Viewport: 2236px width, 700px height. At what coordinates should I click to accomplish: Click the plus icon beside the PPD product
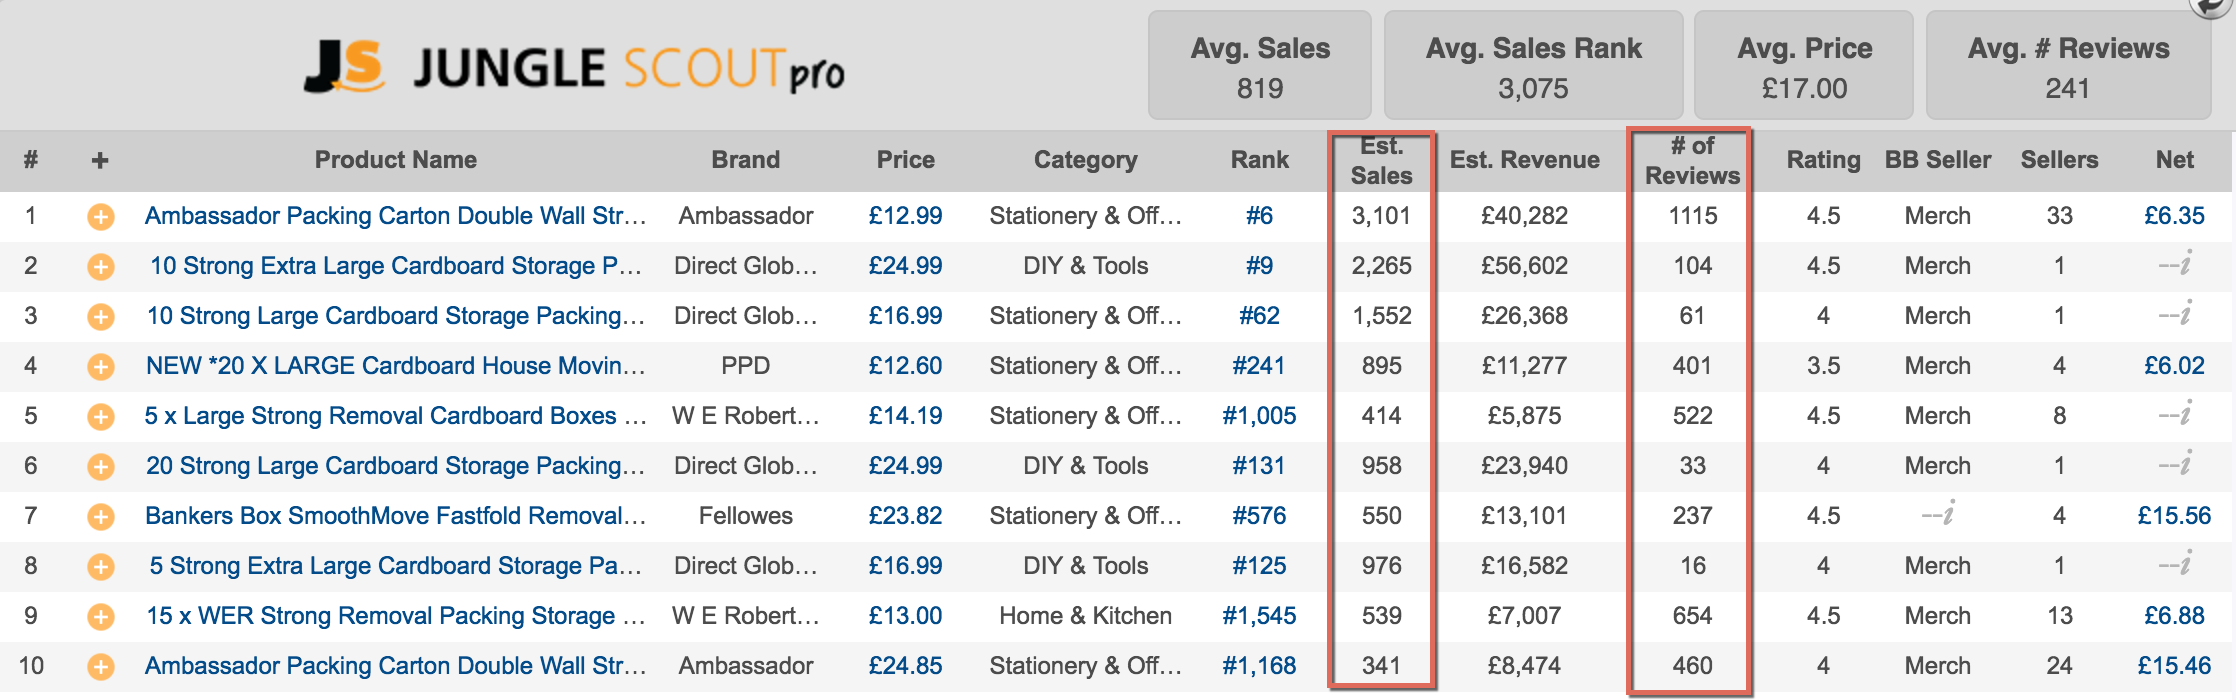tap(101, 367)
